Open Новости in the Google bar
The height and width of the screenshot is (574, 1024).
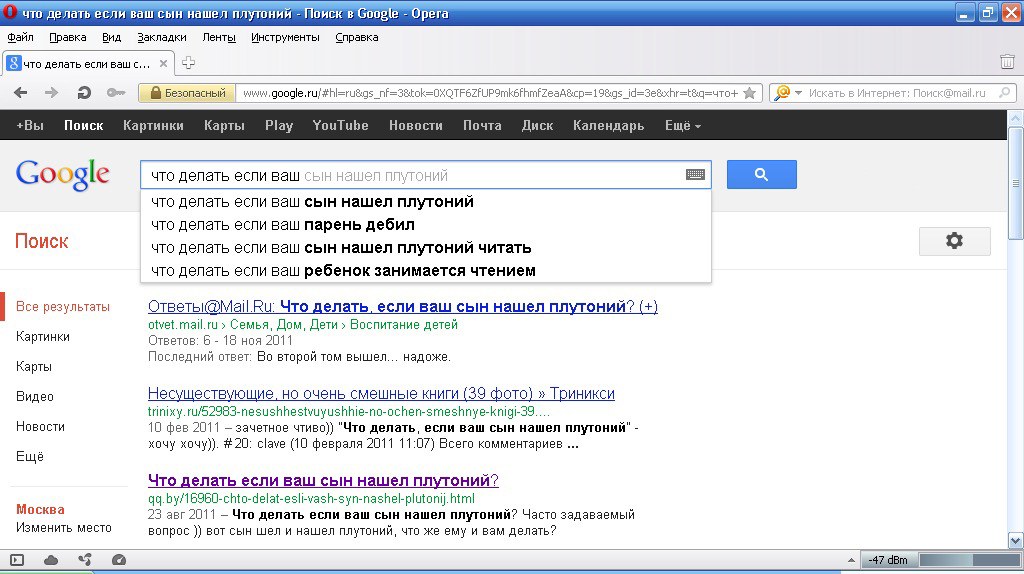pyautogui.click(x=416, y=125)
